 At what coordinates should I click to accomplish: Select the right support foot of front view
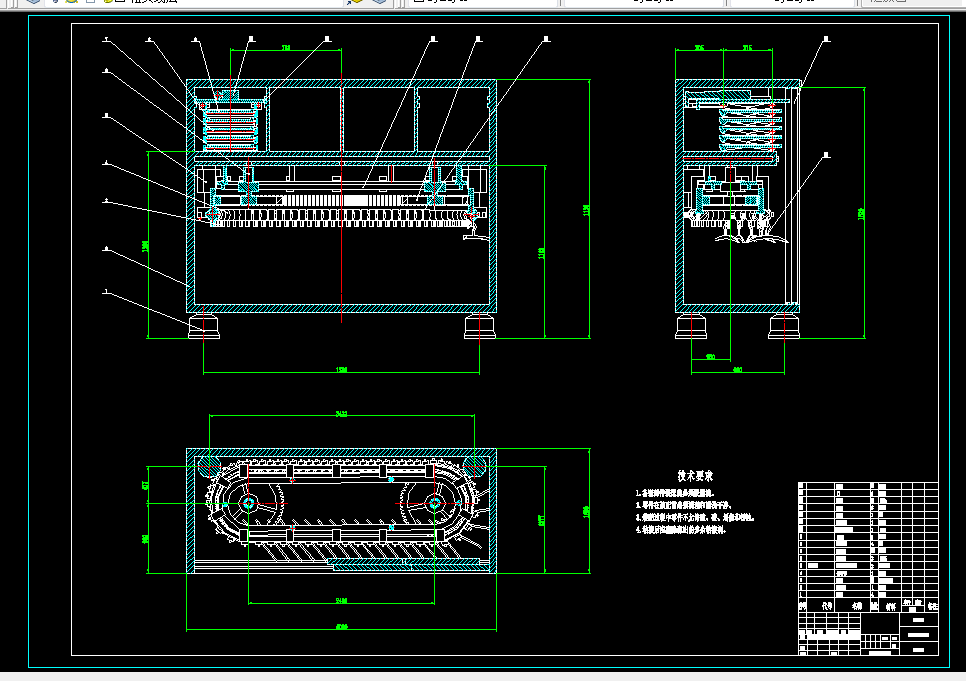(480, 325)
